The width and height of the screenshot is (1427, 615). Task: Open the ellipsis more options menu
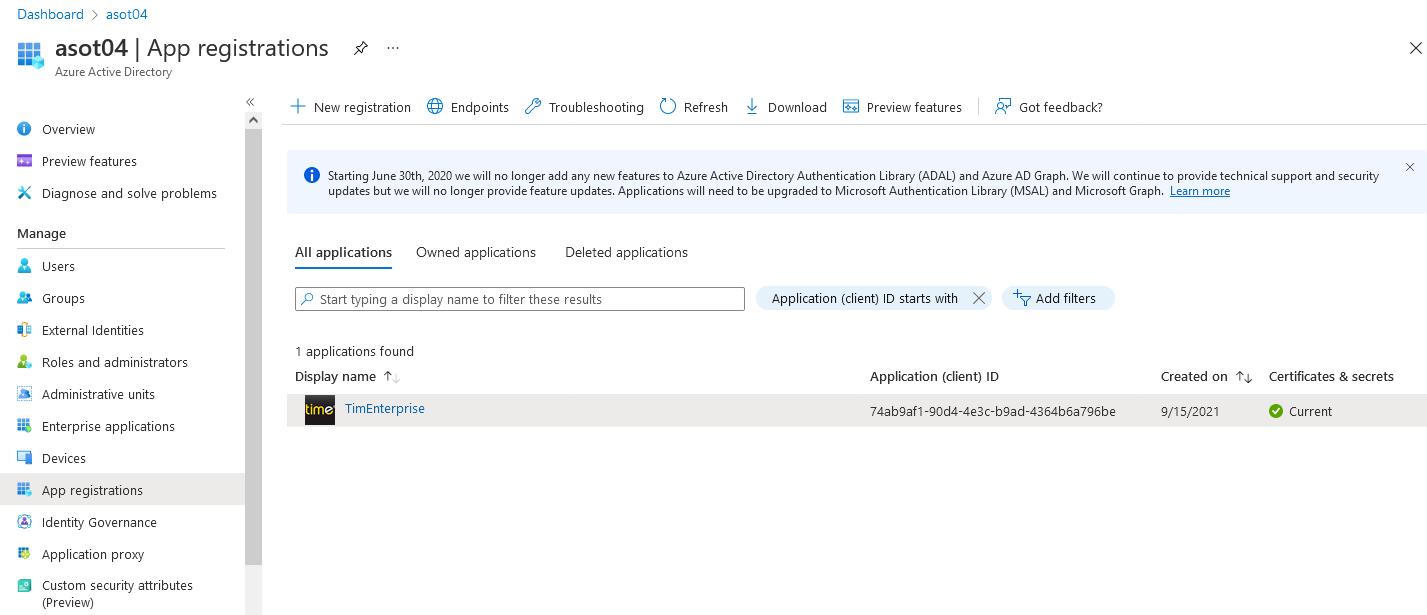(393, 48)
